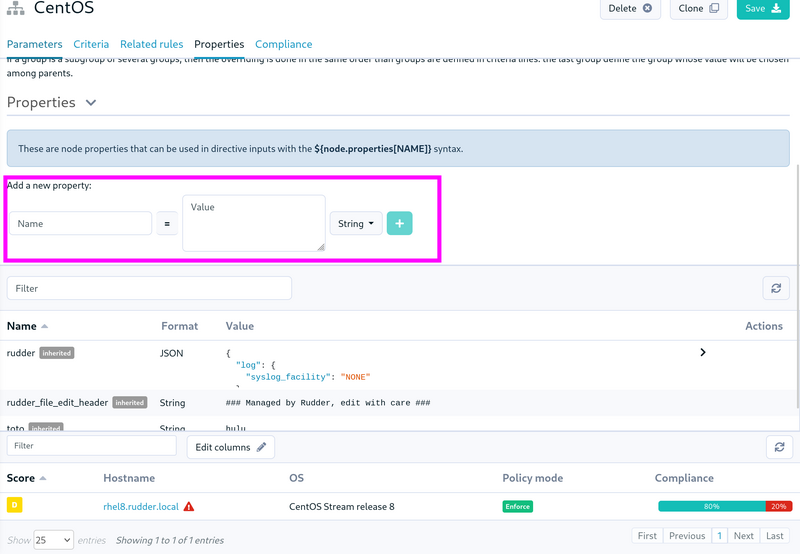Image resolution: width=800 pixels, height=554 pixels.
Task: Open the String format dropdown
Action: point(356,223)
